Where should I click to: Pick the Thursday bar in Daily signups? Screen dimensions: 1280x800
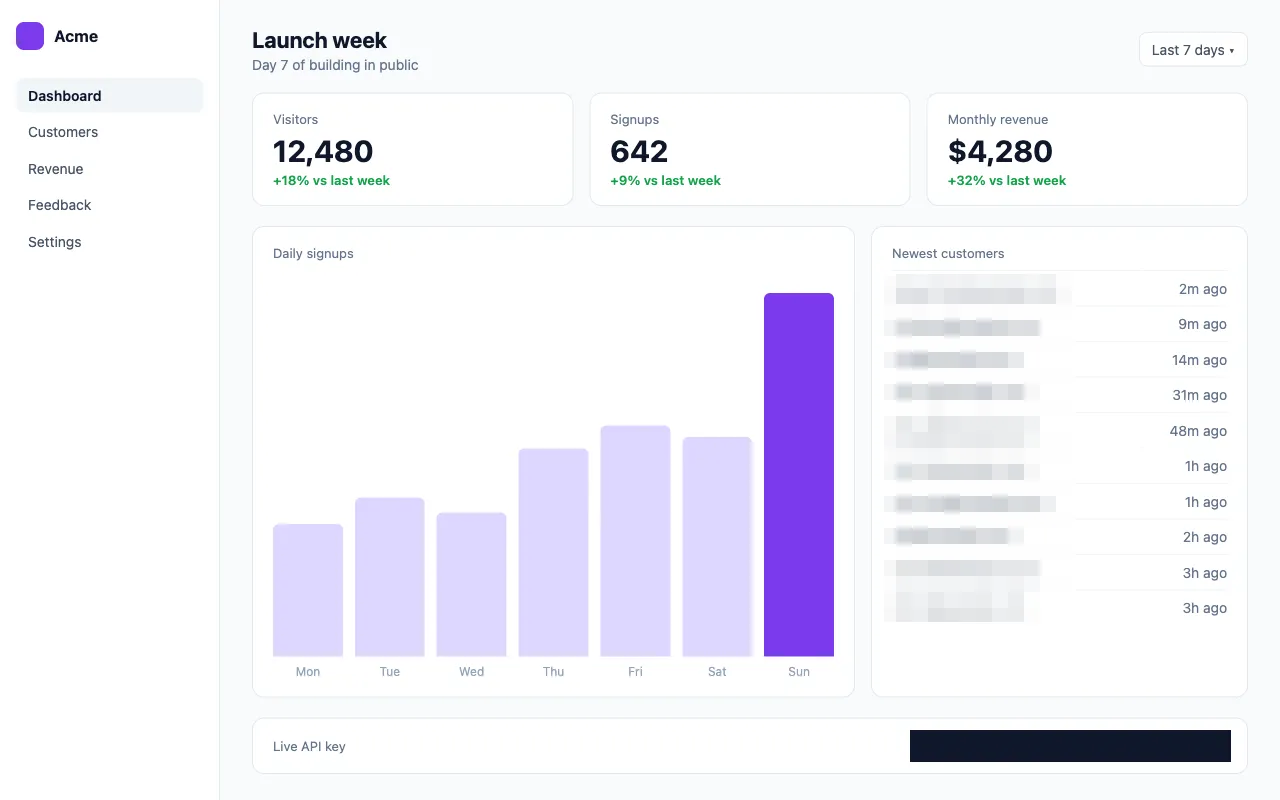click(x=553, y=553)
